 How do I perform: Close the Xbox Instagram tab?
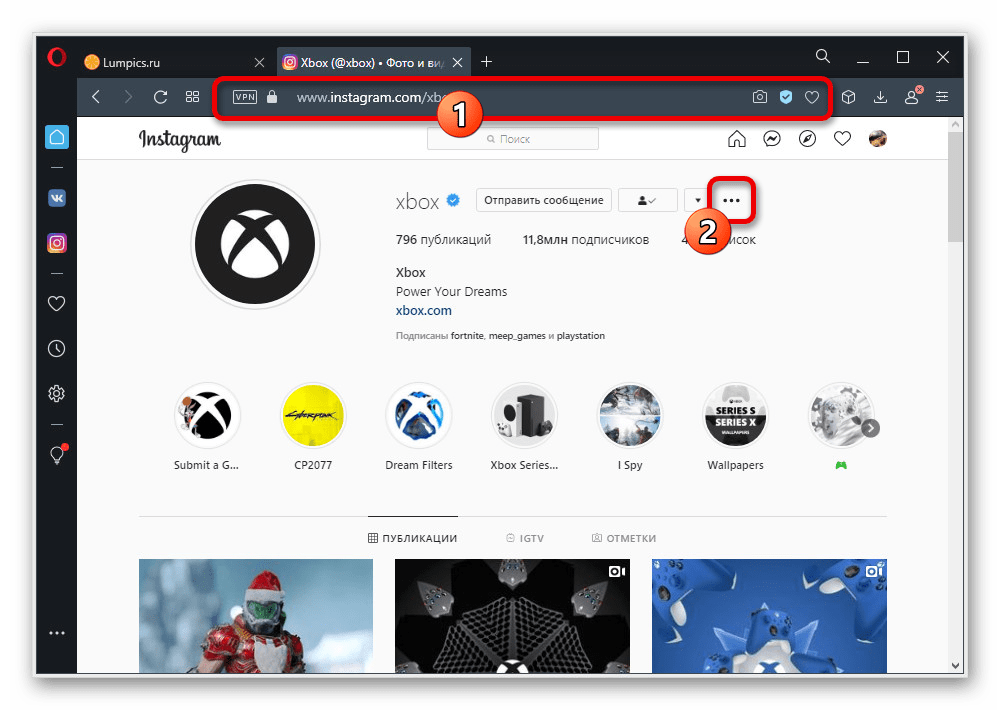[457, 63]
